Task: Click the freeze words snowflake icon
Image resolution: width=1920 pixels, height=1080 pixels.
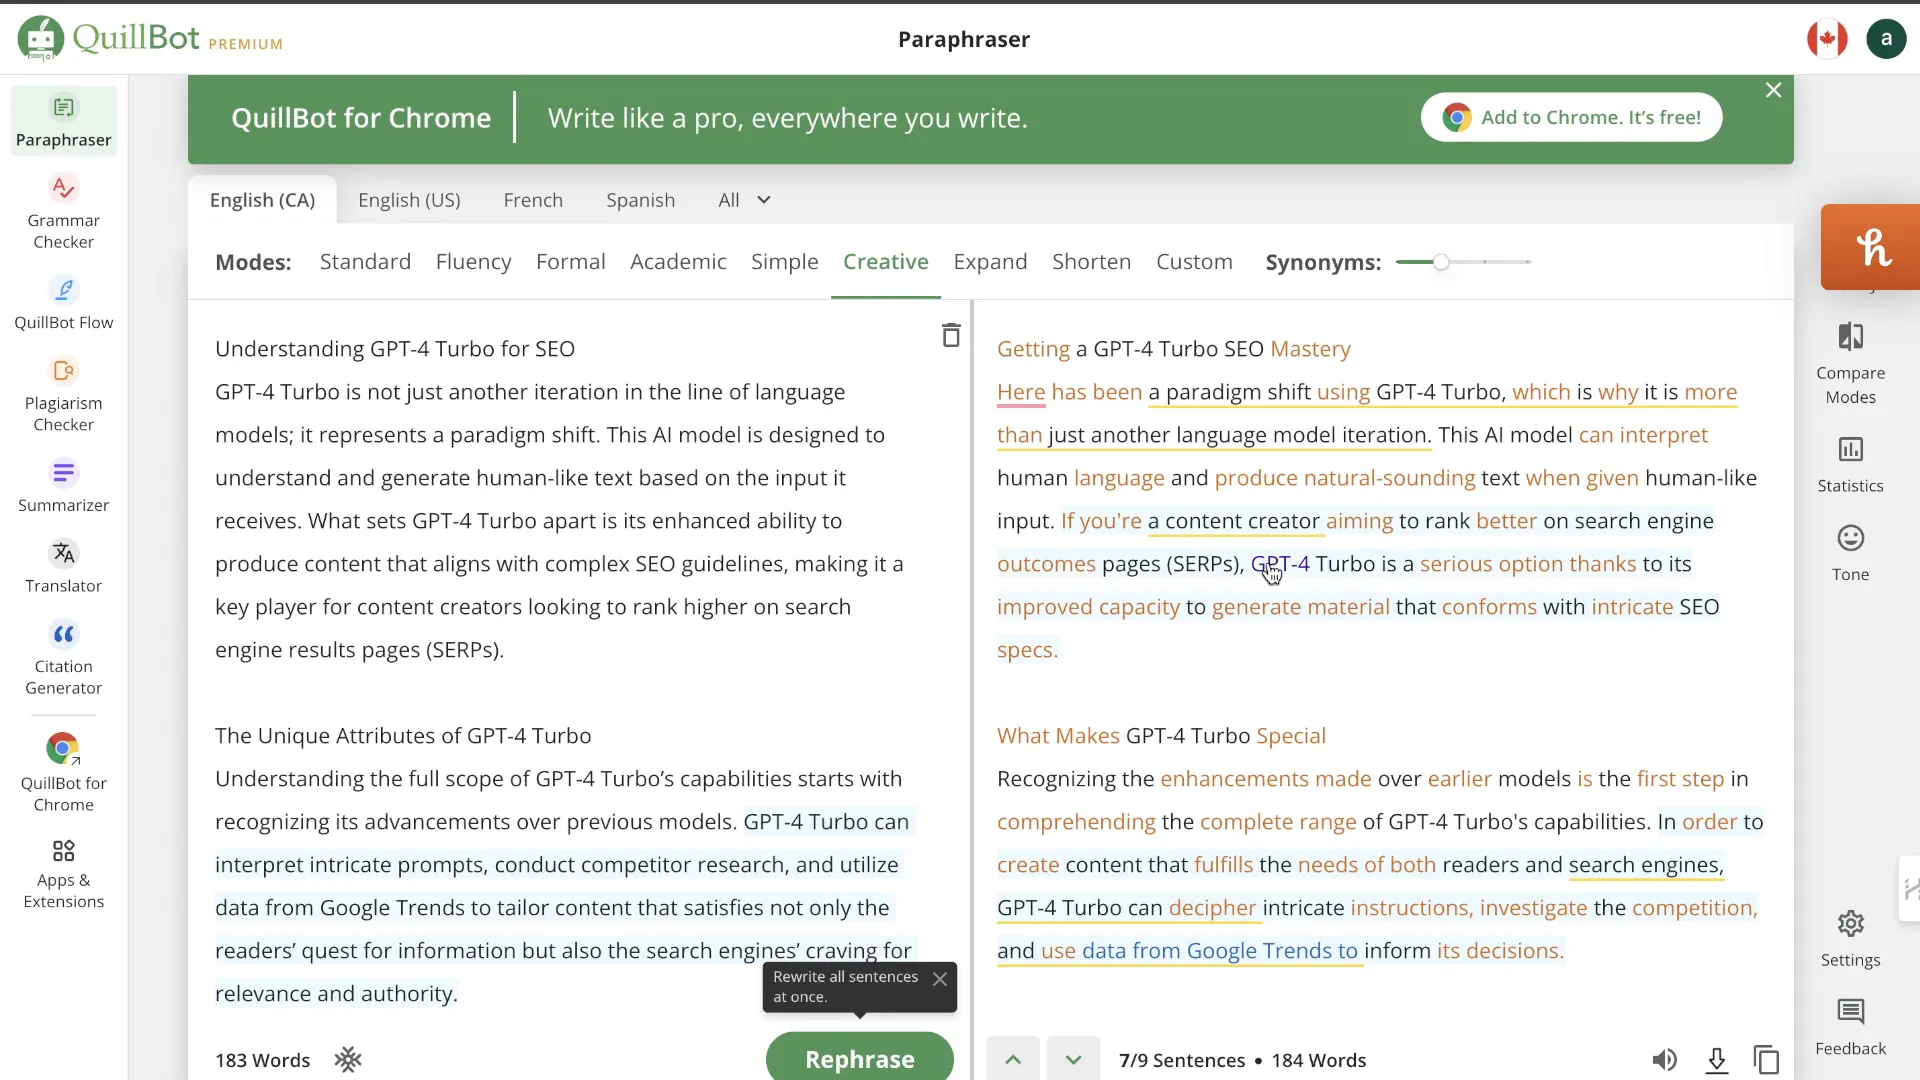Action: (x=348, y=1059)
